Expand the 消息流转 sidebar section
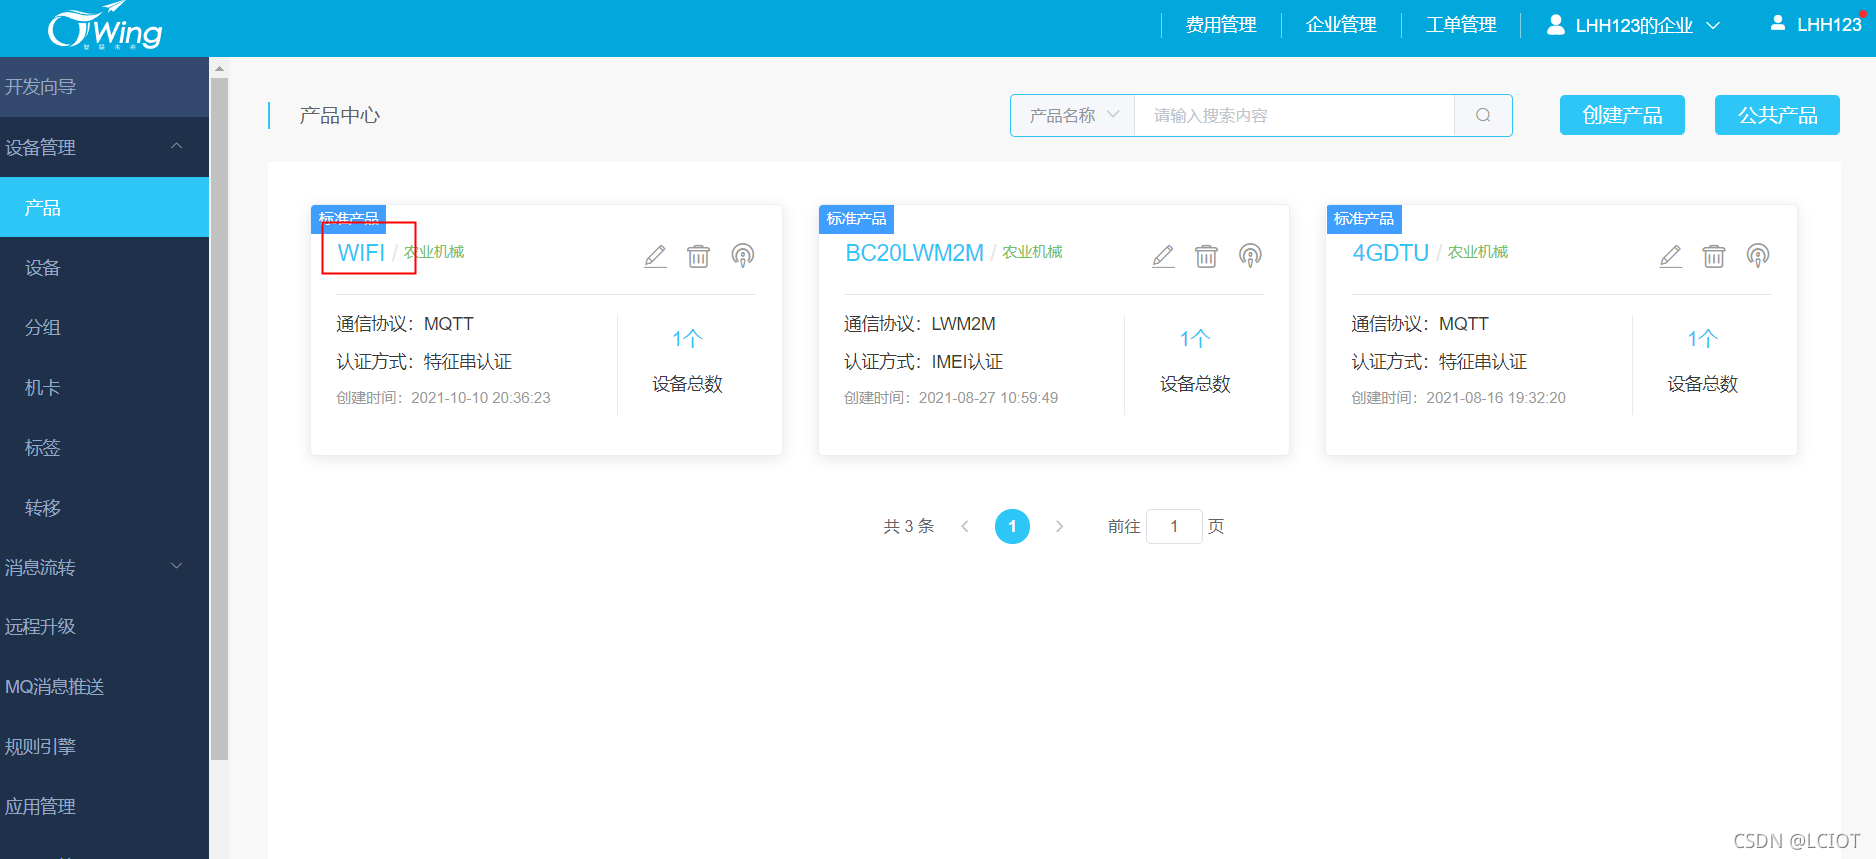 click(104, 567)
